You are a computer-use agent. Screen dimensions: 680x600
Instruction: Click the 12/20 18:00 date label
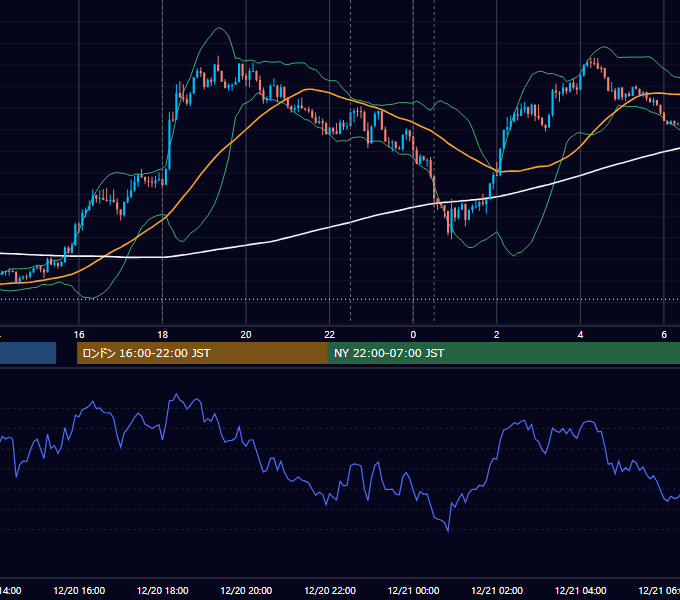163,590
